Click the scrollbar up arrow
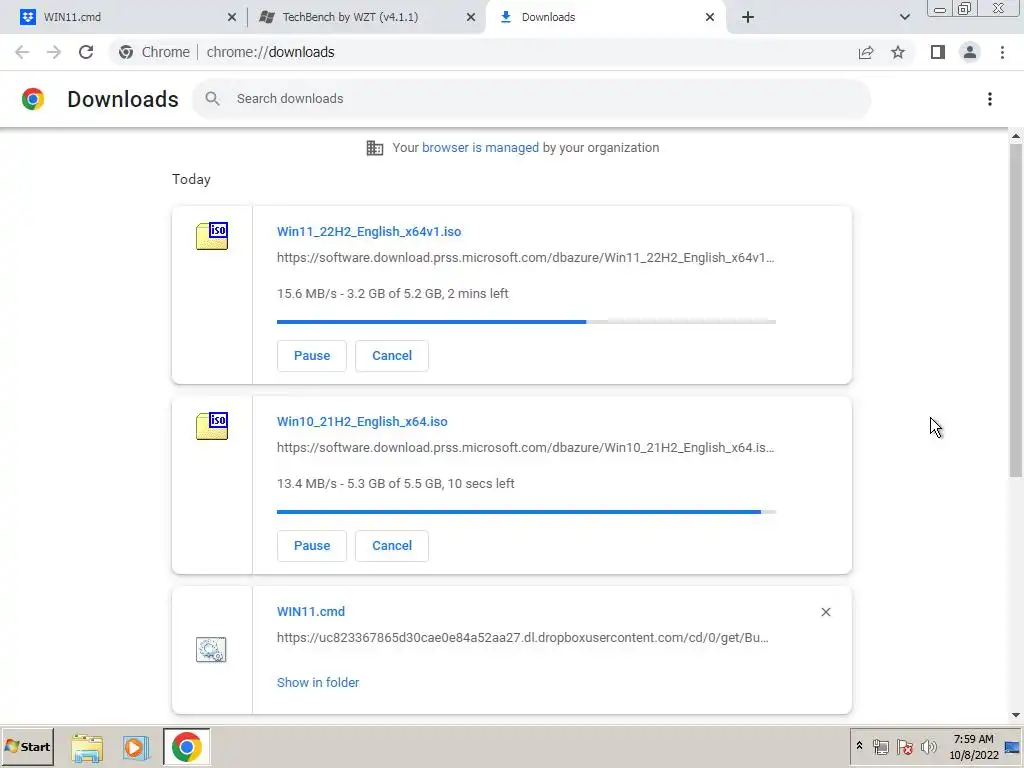 [1016, 136]
